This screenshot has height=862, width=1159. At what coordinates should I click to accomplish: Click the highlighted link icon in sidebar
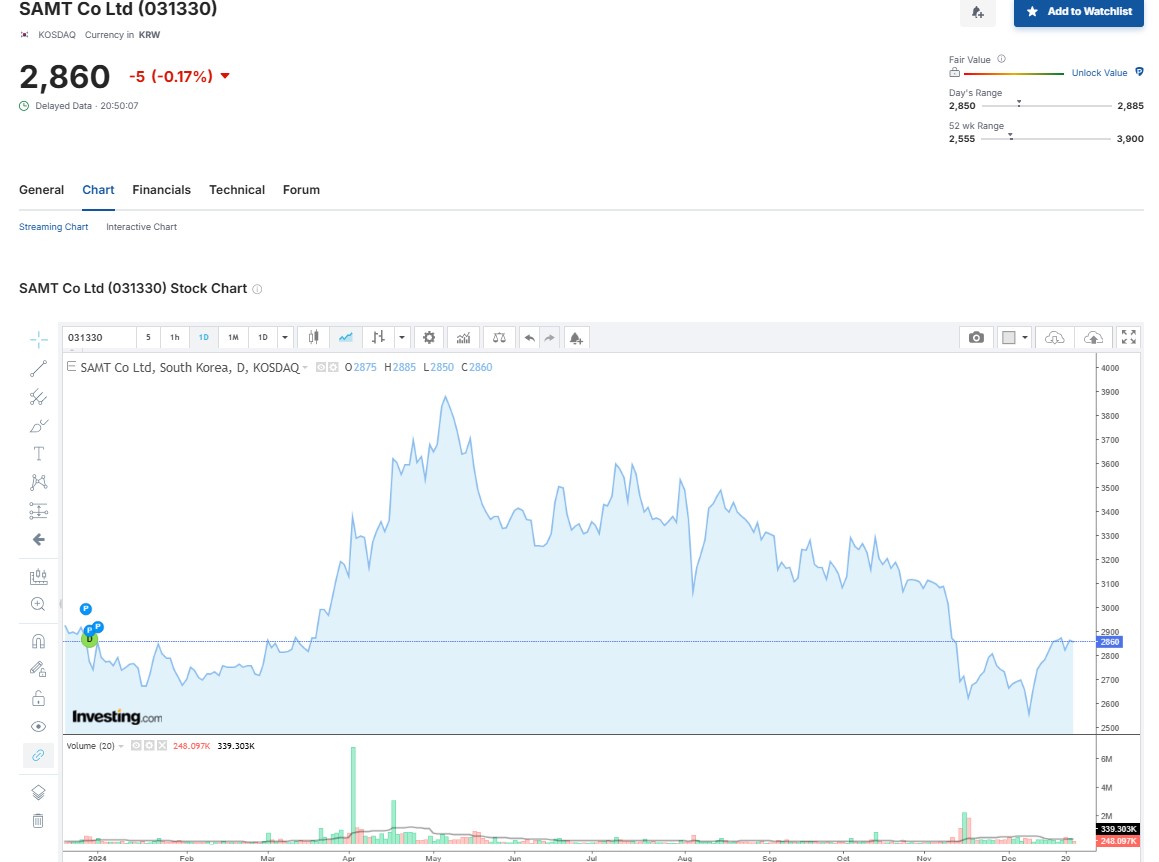38,756
